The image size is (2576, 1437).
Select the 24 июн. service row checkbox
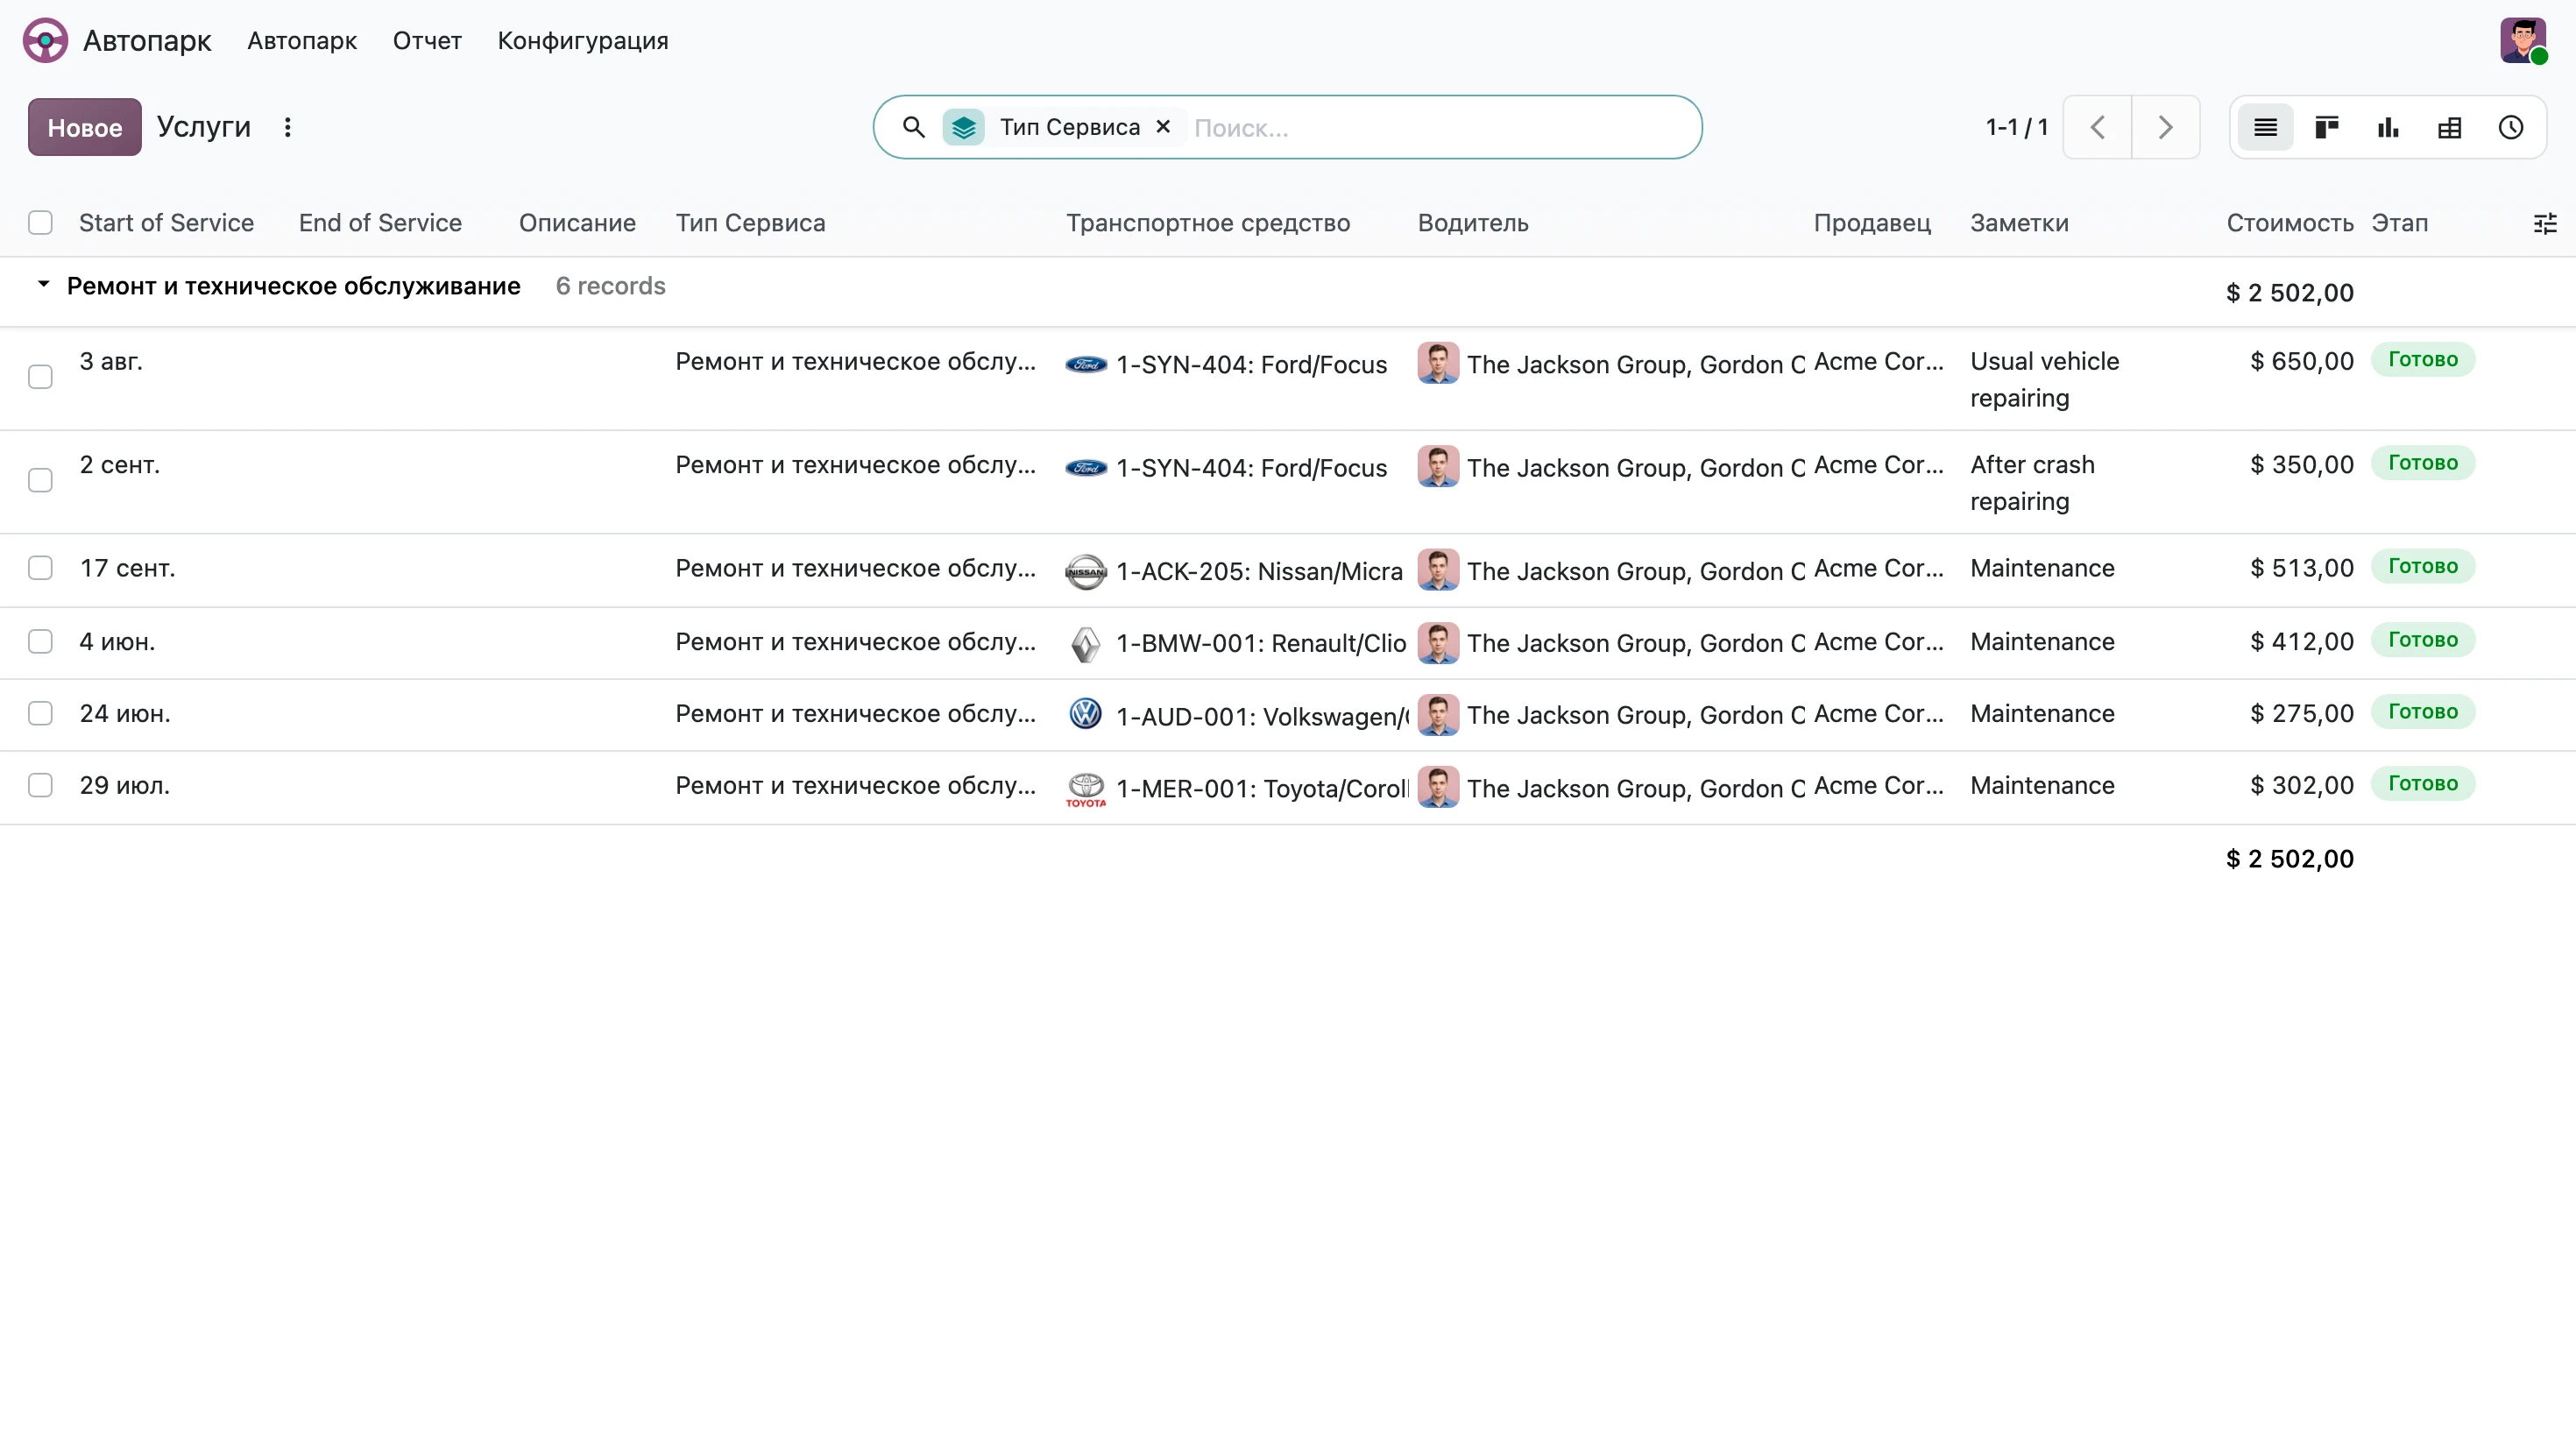(x=40, y=714)
